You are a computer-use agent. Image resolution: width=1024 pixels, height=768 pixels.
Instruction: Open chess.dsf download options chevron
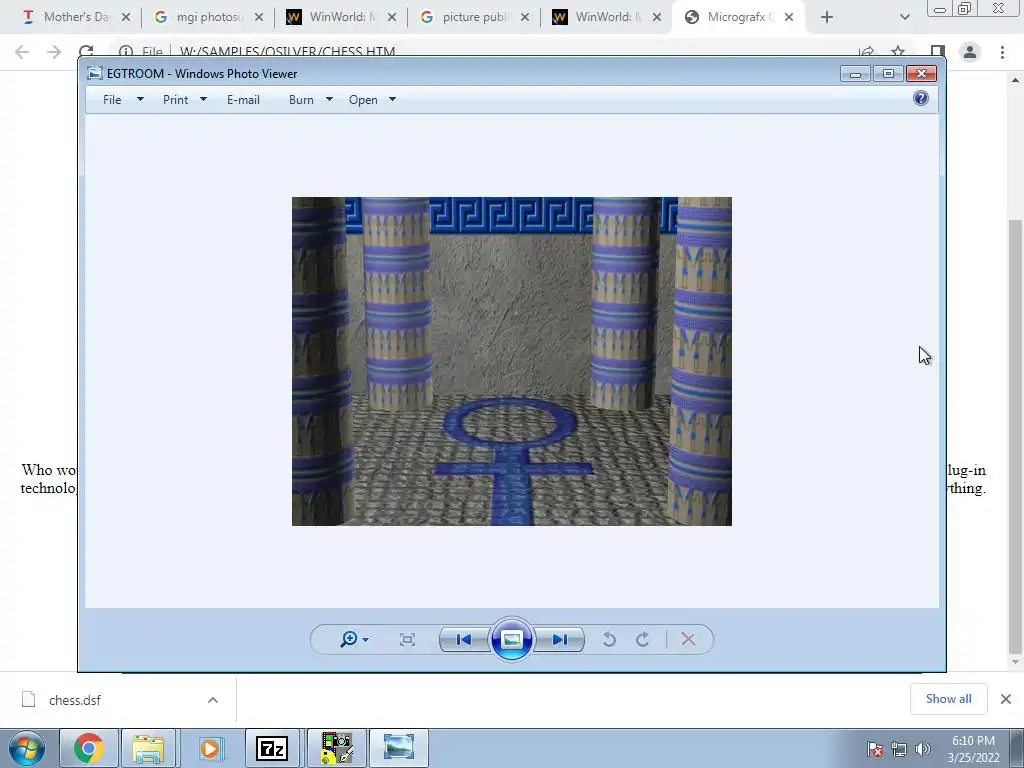tap(213, 700)
